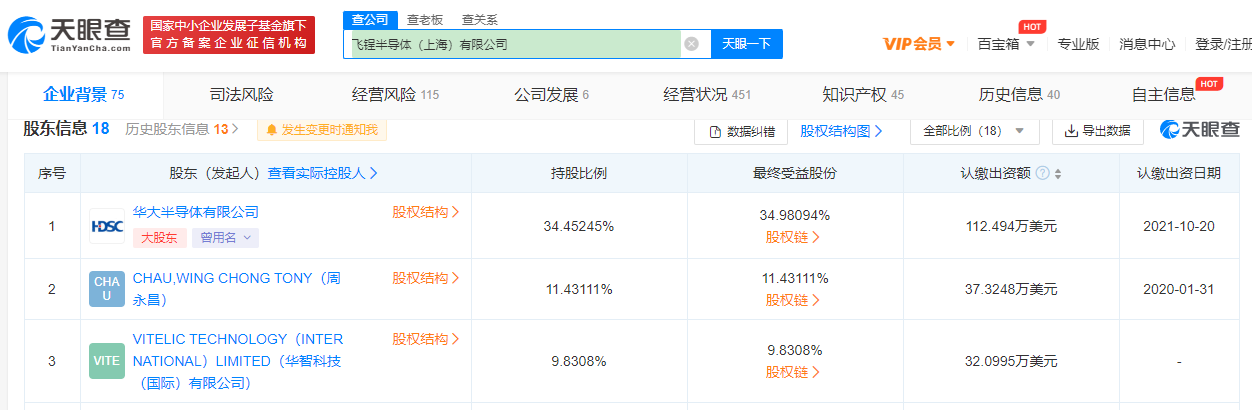Open the 经营状况 tab
This screenshot has width=1252, height=410.
click(x=707, y=95)
